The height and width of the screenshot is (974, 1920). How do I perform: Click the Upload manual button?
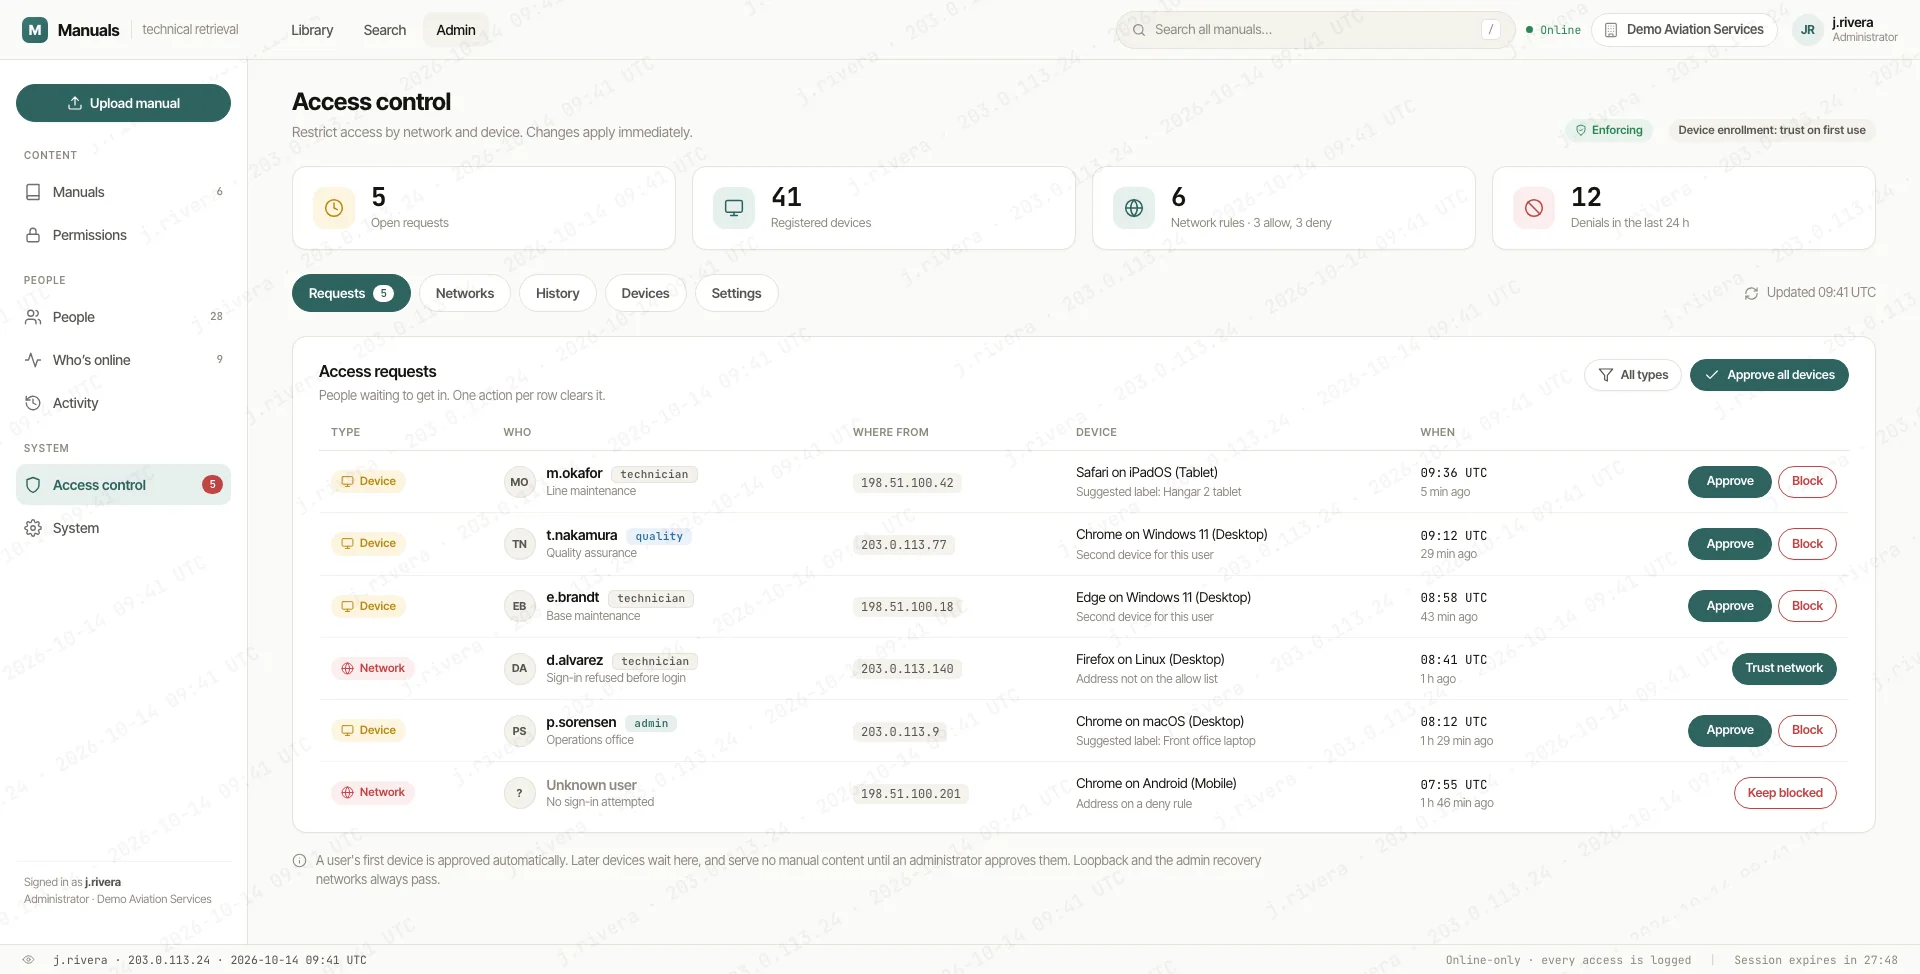pyautogui.click(x=123, y=103)
